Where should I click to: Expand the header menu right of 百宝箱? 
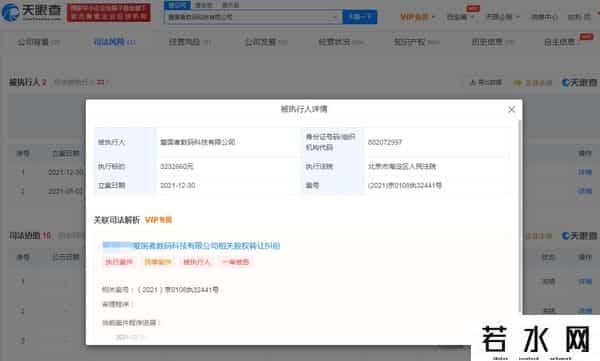coord(503,17)
